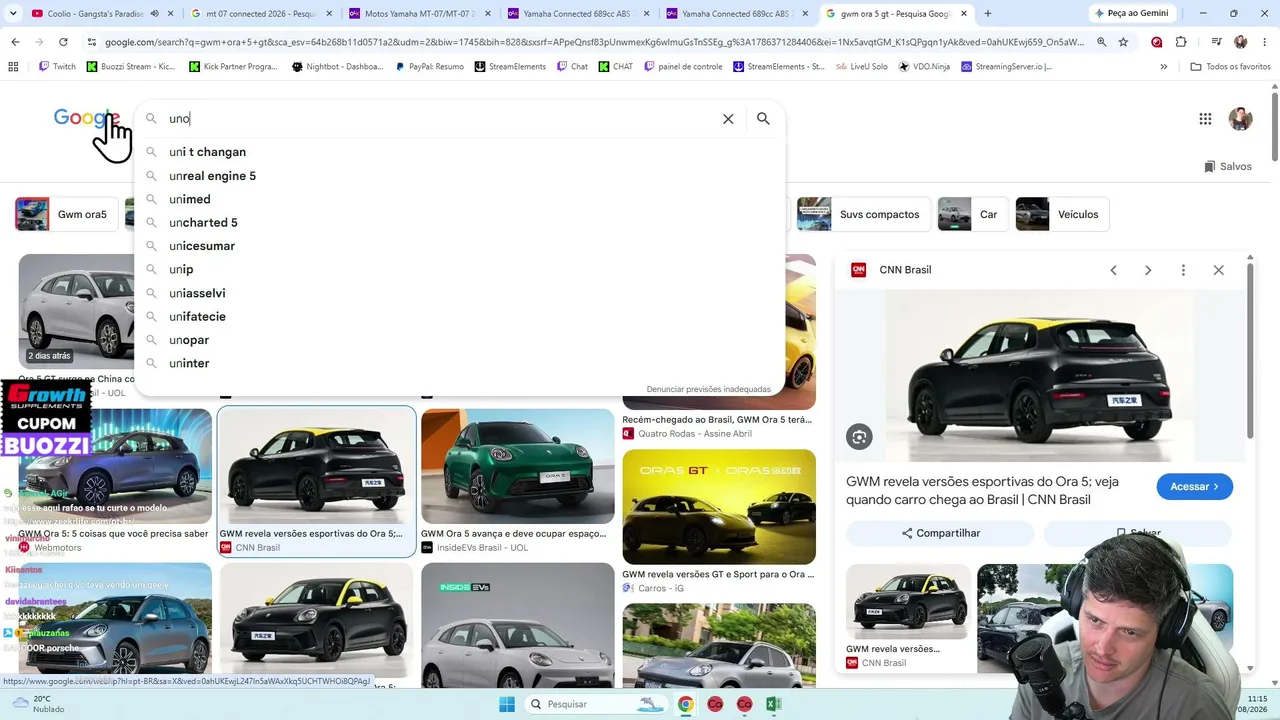The width and height of the screenshot is (1280, 720).
Task: Open Todos os favoritos folder
Action: point(1230,67)
